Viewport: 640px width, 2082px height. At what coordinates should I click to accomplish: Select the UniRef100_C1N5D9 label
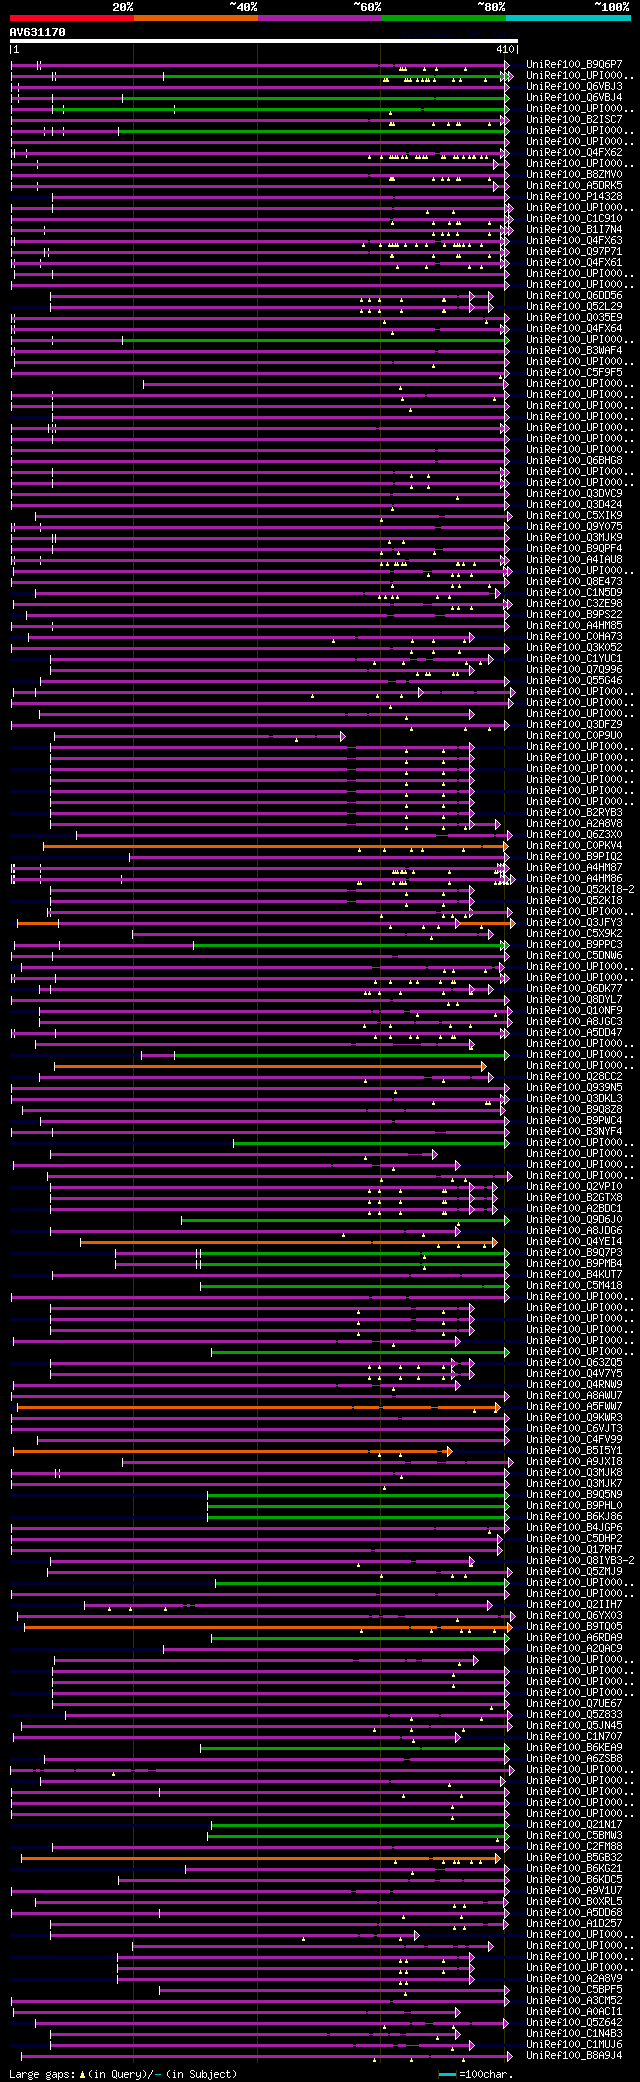[x=574, y=592]
